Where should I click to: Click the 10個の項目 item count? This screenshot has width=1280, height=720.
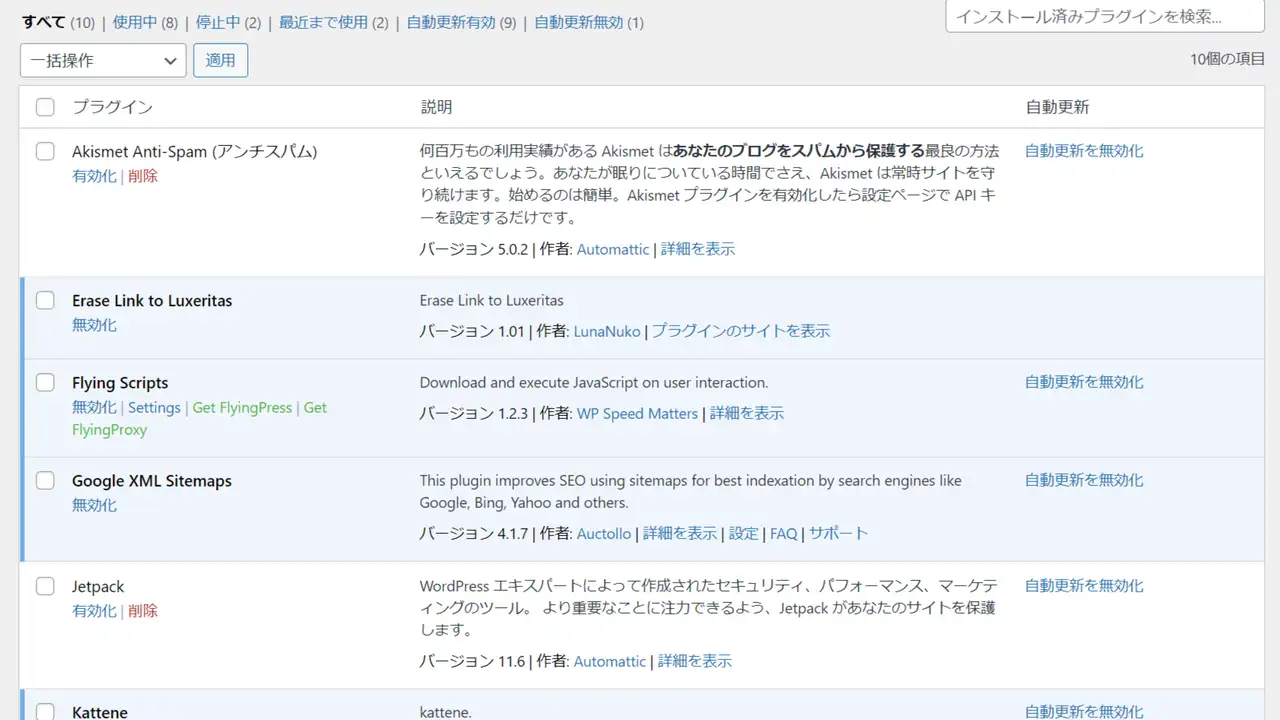(1228, 59)
